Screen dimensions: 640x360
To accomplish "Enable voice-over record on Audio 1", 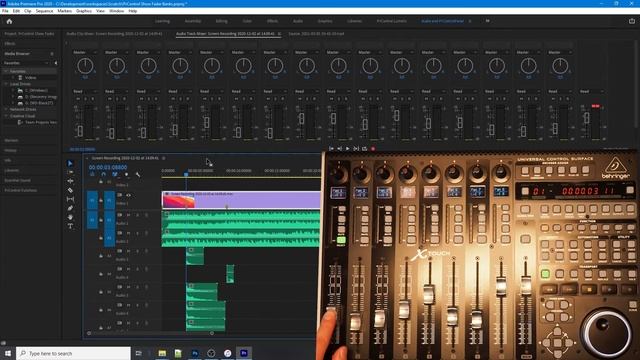I will pyautogui.click(x=147, y=215).
